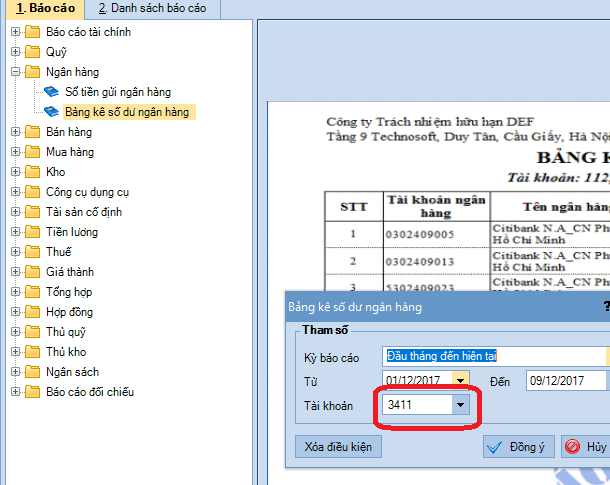Click the Bảng kê số dư ngân hàng icon

[x=51, y=112]
